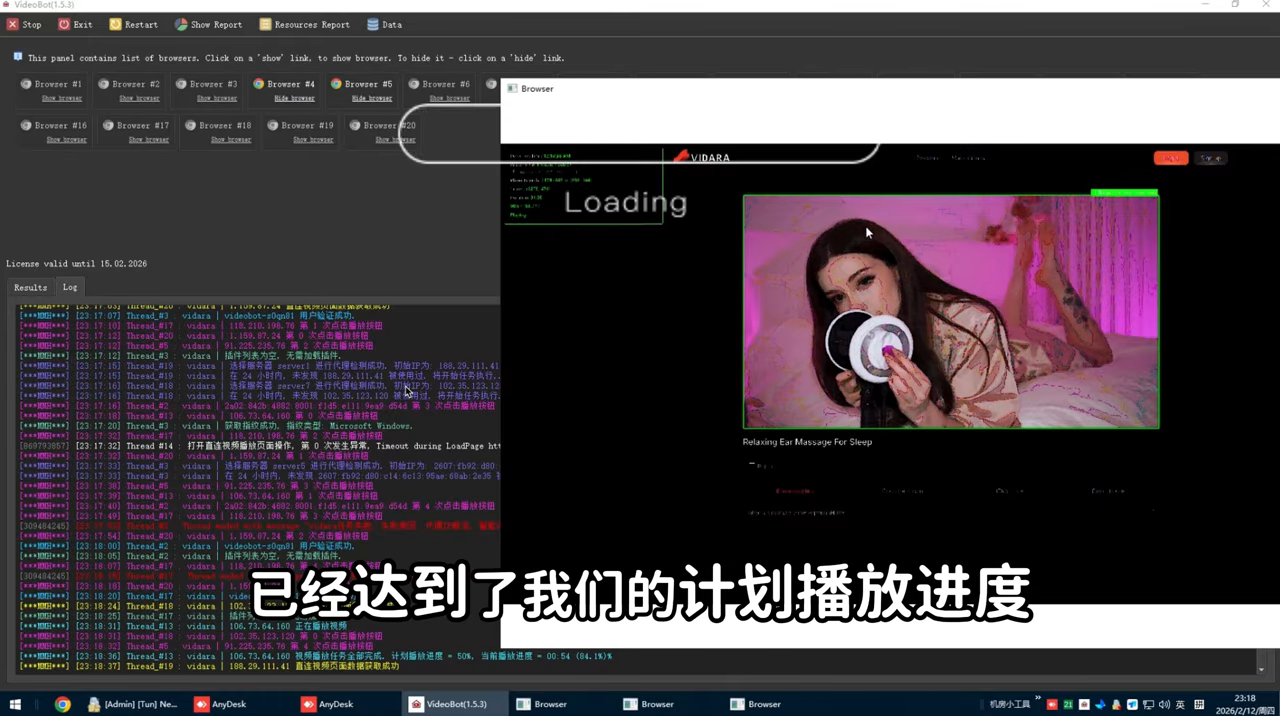This screenshot has height=716, width=1280.
Task: Click the volume speaker tray icon
Action: tap(1163, 705)
